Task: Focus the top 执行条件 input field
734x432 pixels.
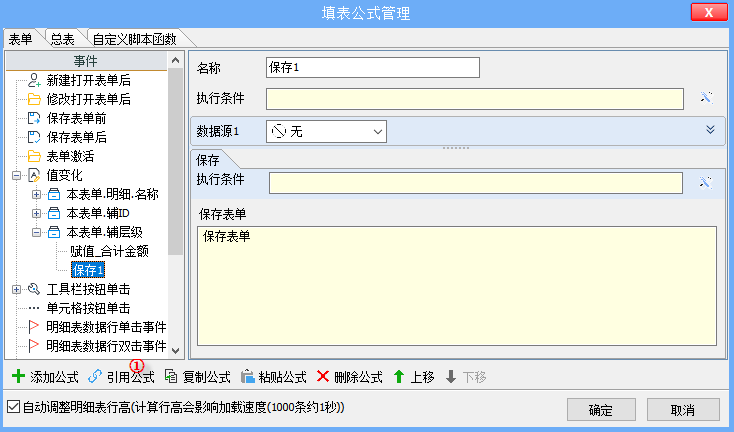Action: [x=475, y=99]
